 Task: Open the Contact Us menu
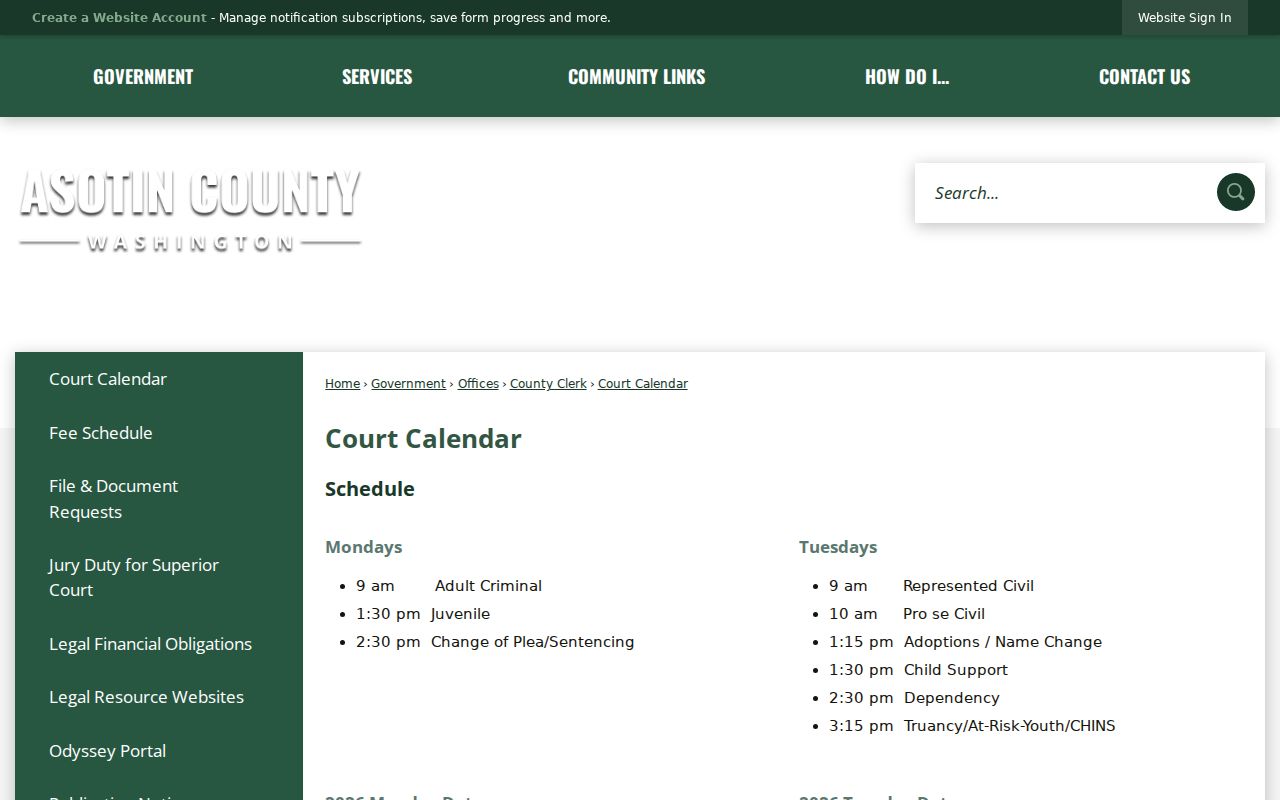(x=1144, y=76)
